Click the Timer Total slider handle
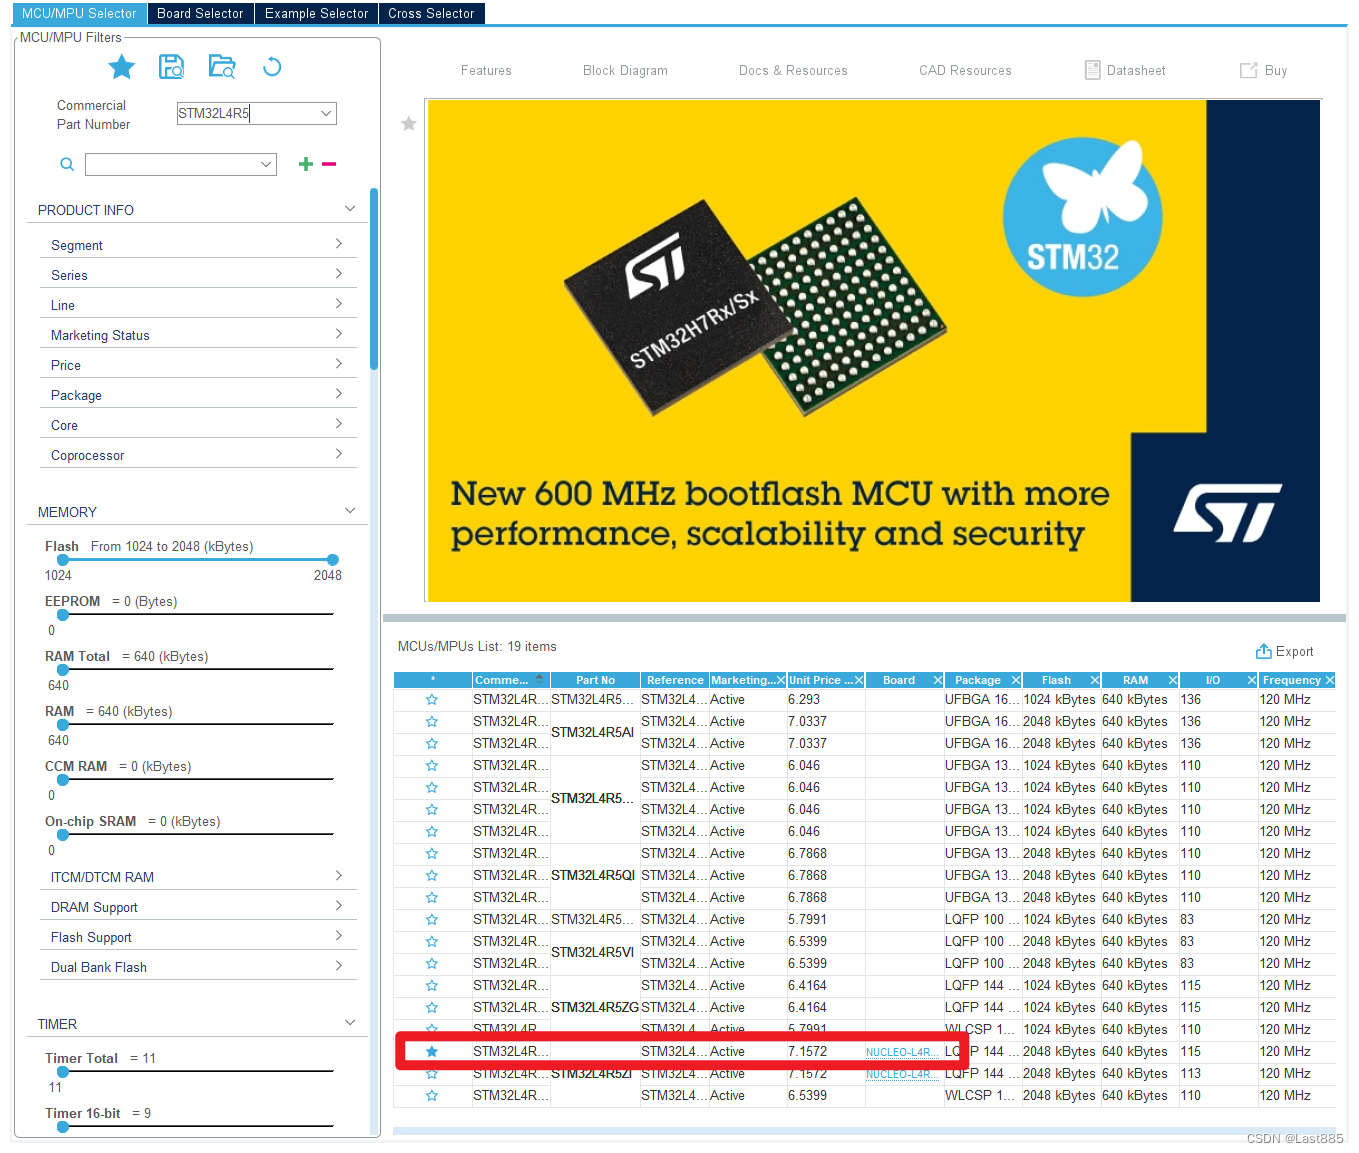1359x1153 pixels. [63, 1072]
